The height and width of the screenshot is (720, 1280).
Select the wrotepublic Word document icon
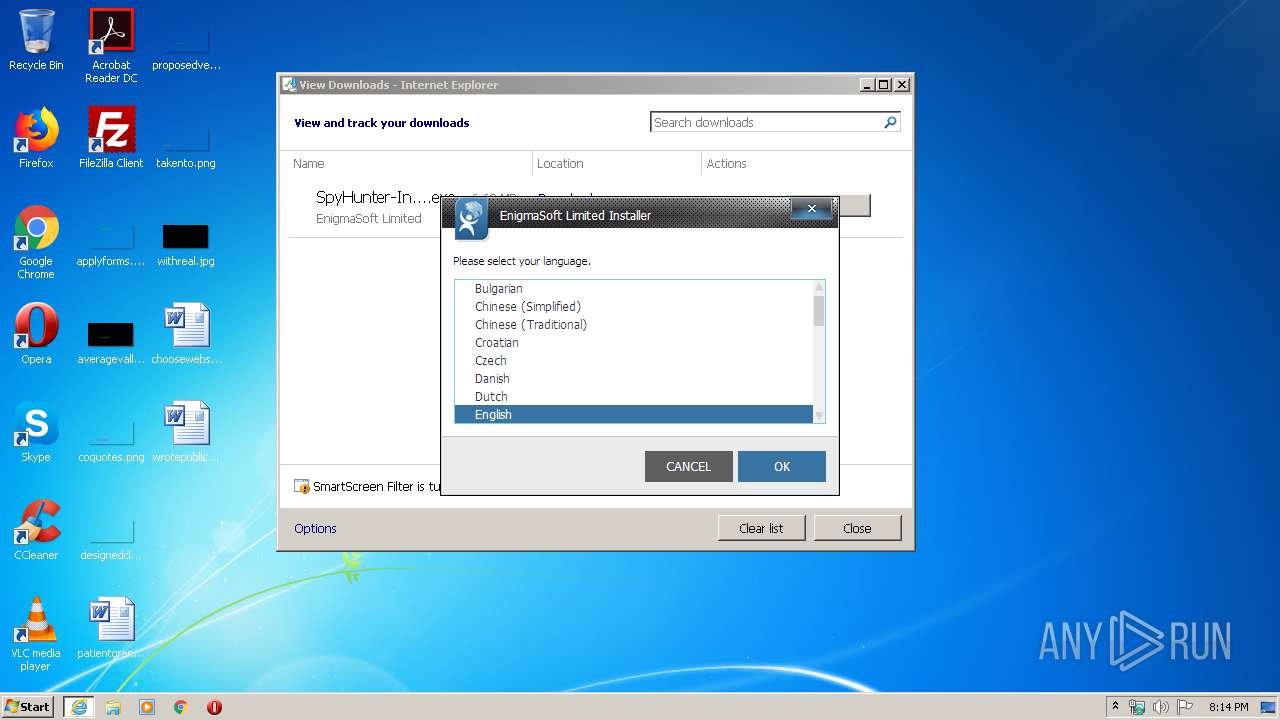point(186,432)
